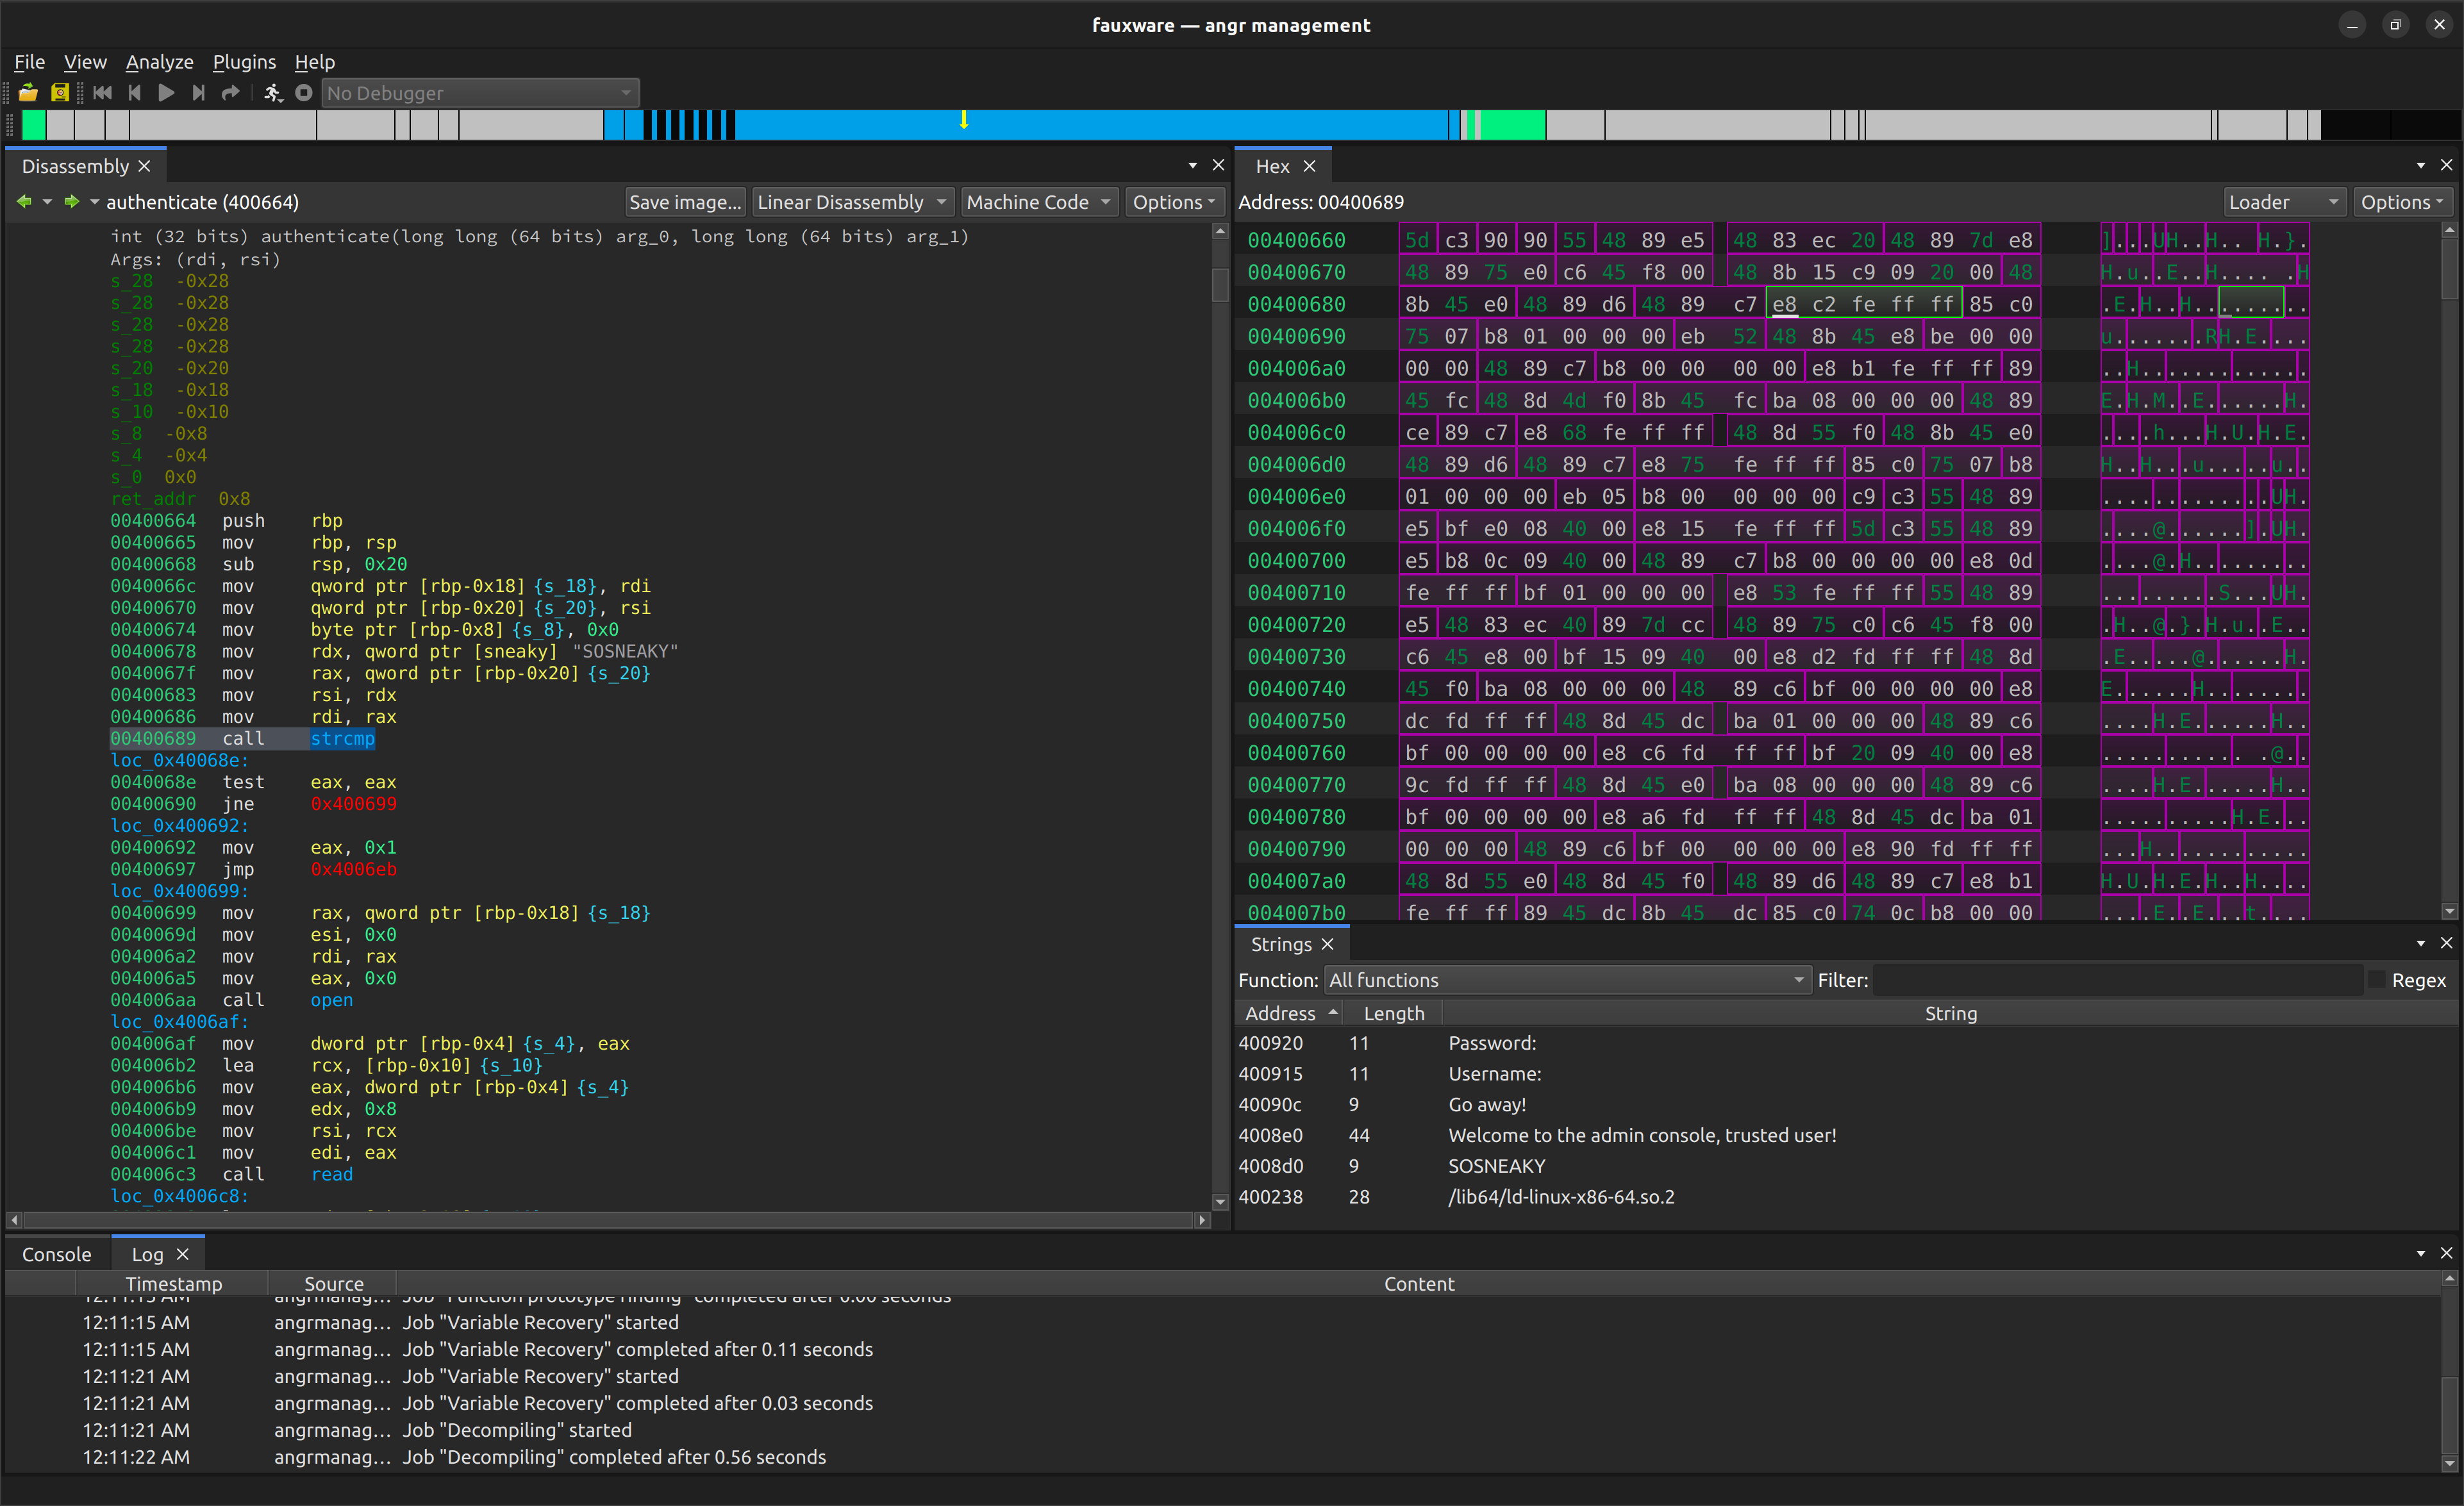Click the rewind to start toolbar icon
This screenshot has height=1506, width=2464.
pyautogui.click(x=102, y=92)
